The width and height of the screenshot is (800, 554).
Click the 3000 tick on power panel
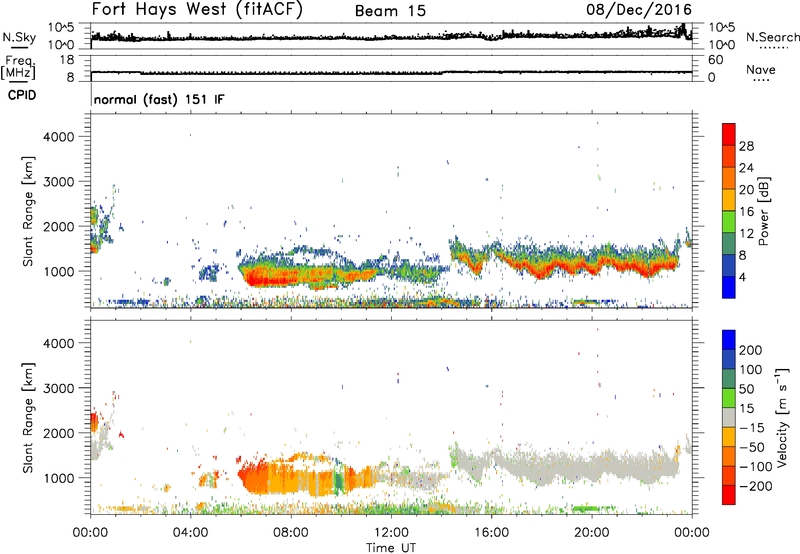pyautogui.click(x=59, y=182)
